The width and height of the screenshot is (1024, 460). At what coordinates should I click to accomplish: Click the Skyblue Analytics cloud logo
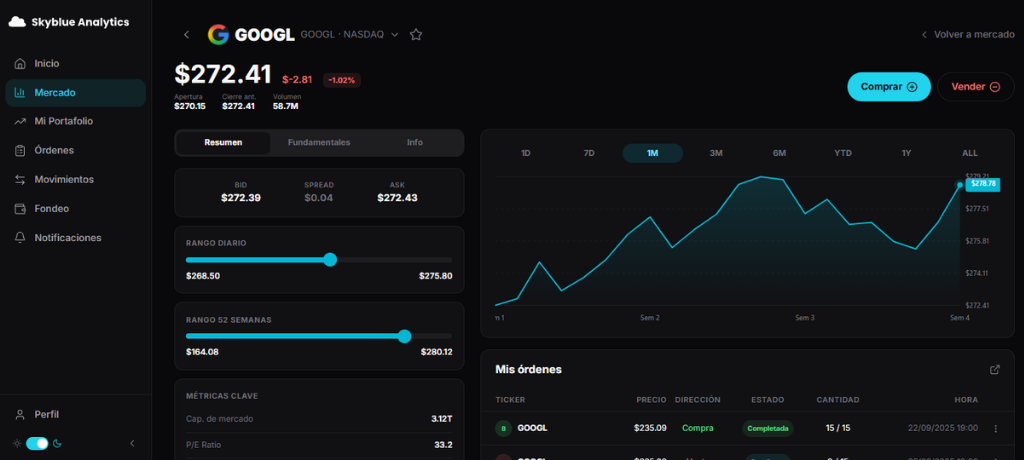coord(17,22)
